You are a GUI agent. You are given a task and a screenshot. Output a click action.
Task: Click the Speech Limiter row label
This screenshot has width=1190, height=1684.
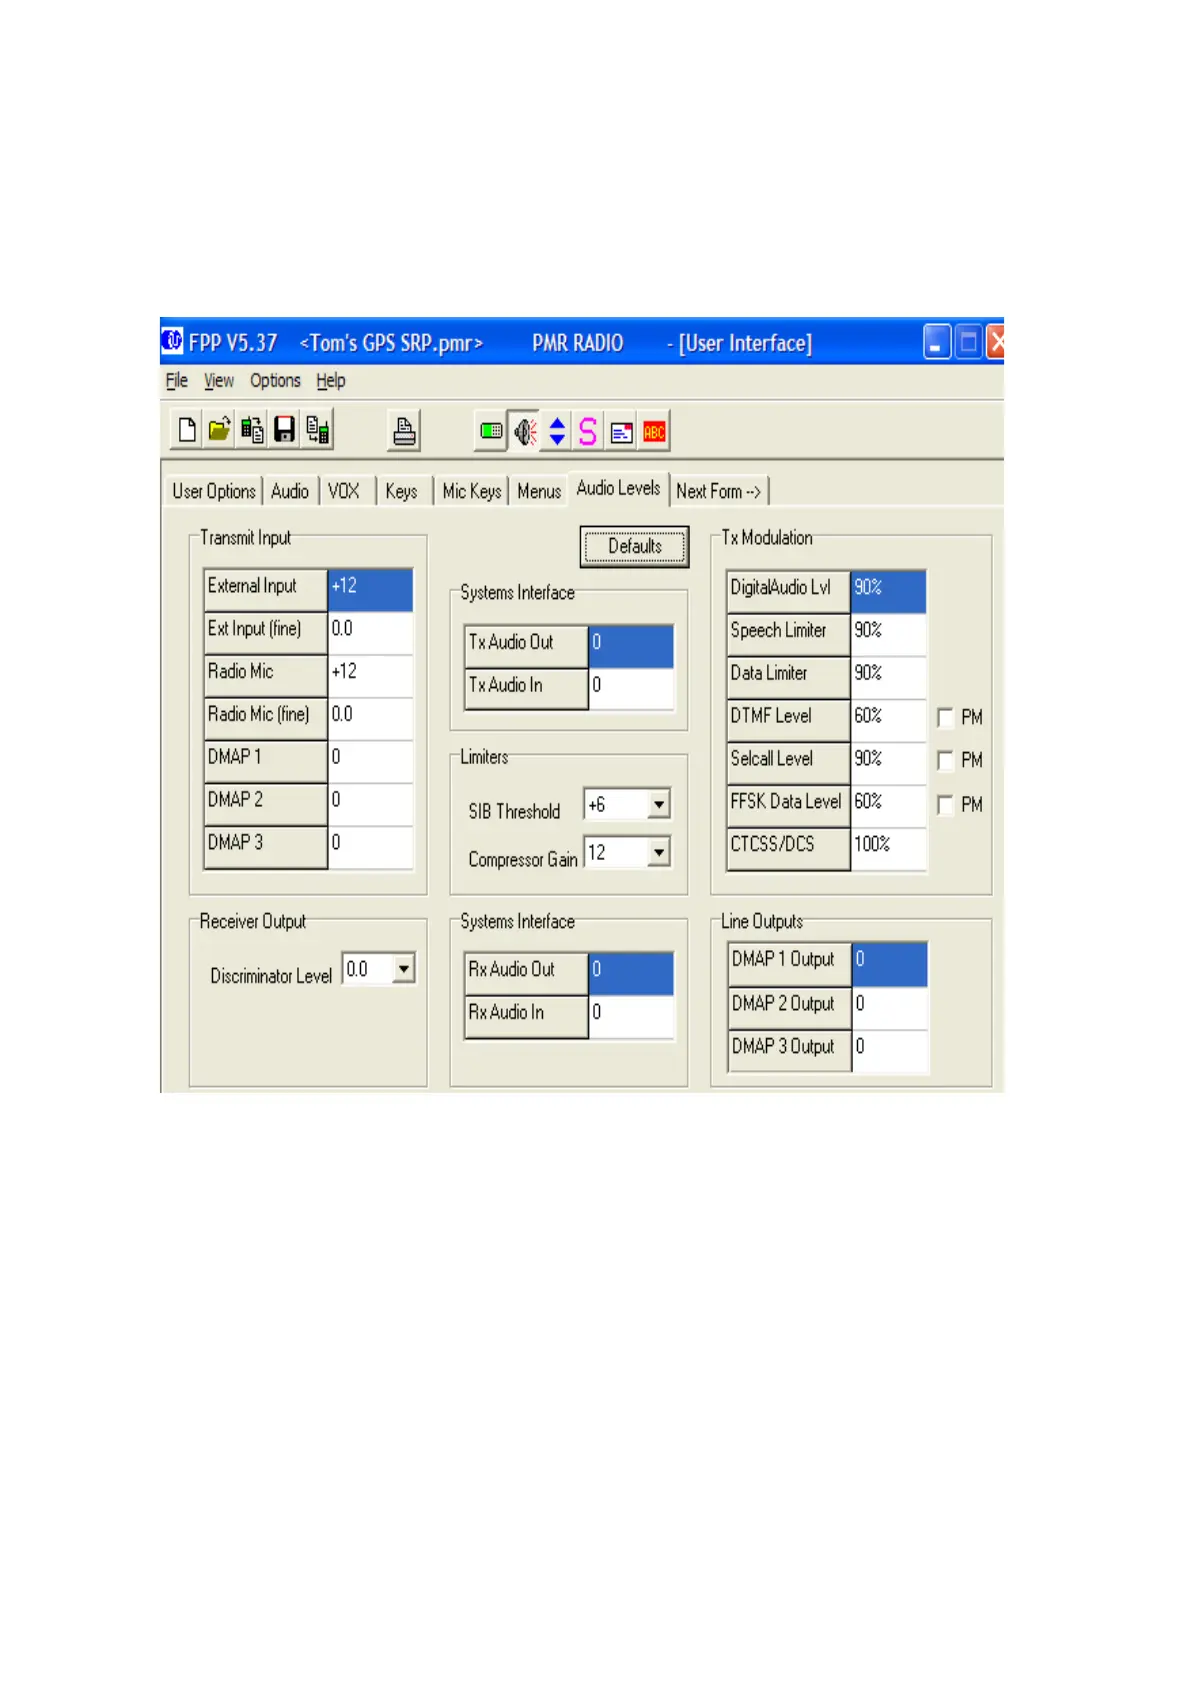pos(788,634)
